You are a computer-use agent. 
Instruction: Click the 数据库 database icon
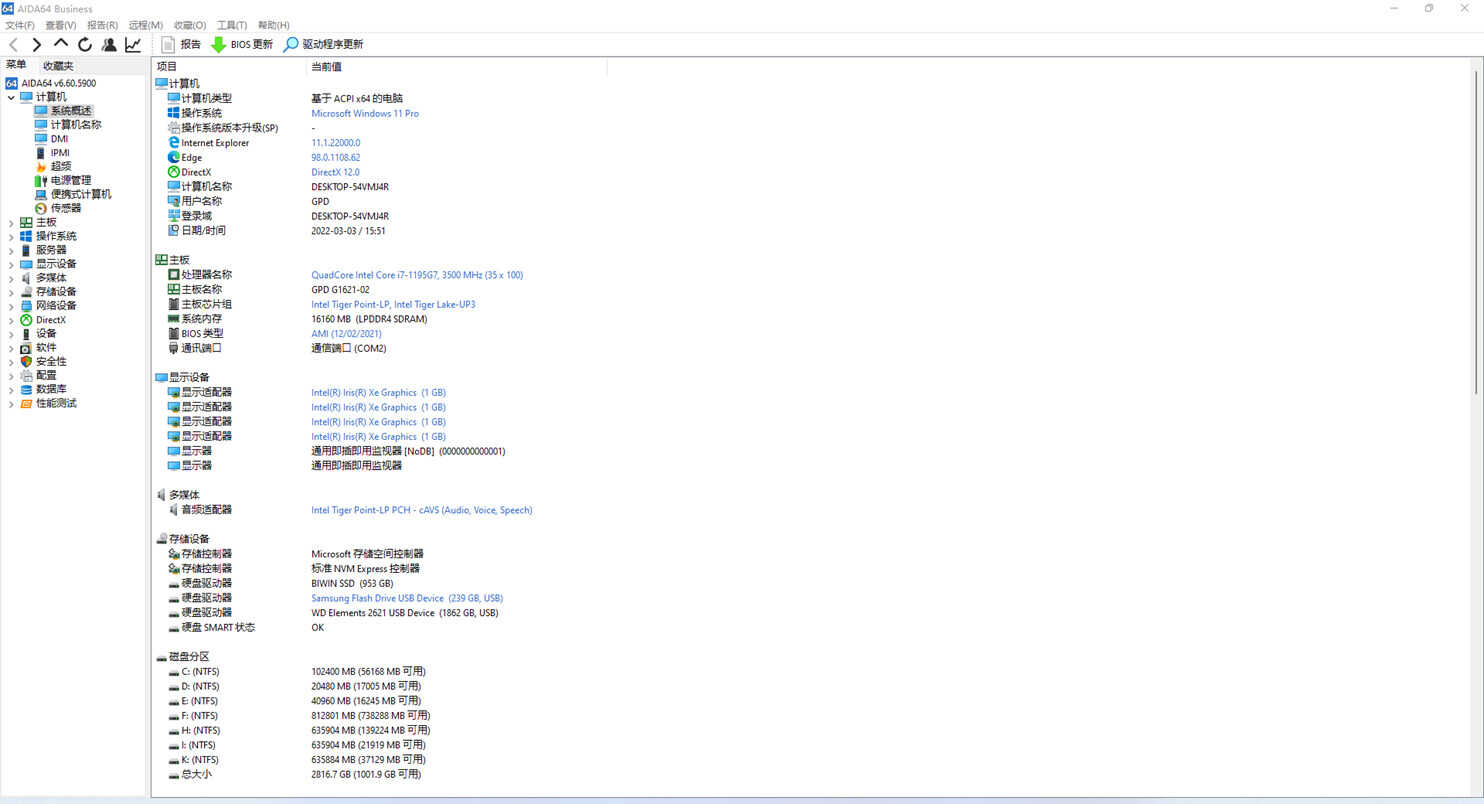[x=26, y=390]
